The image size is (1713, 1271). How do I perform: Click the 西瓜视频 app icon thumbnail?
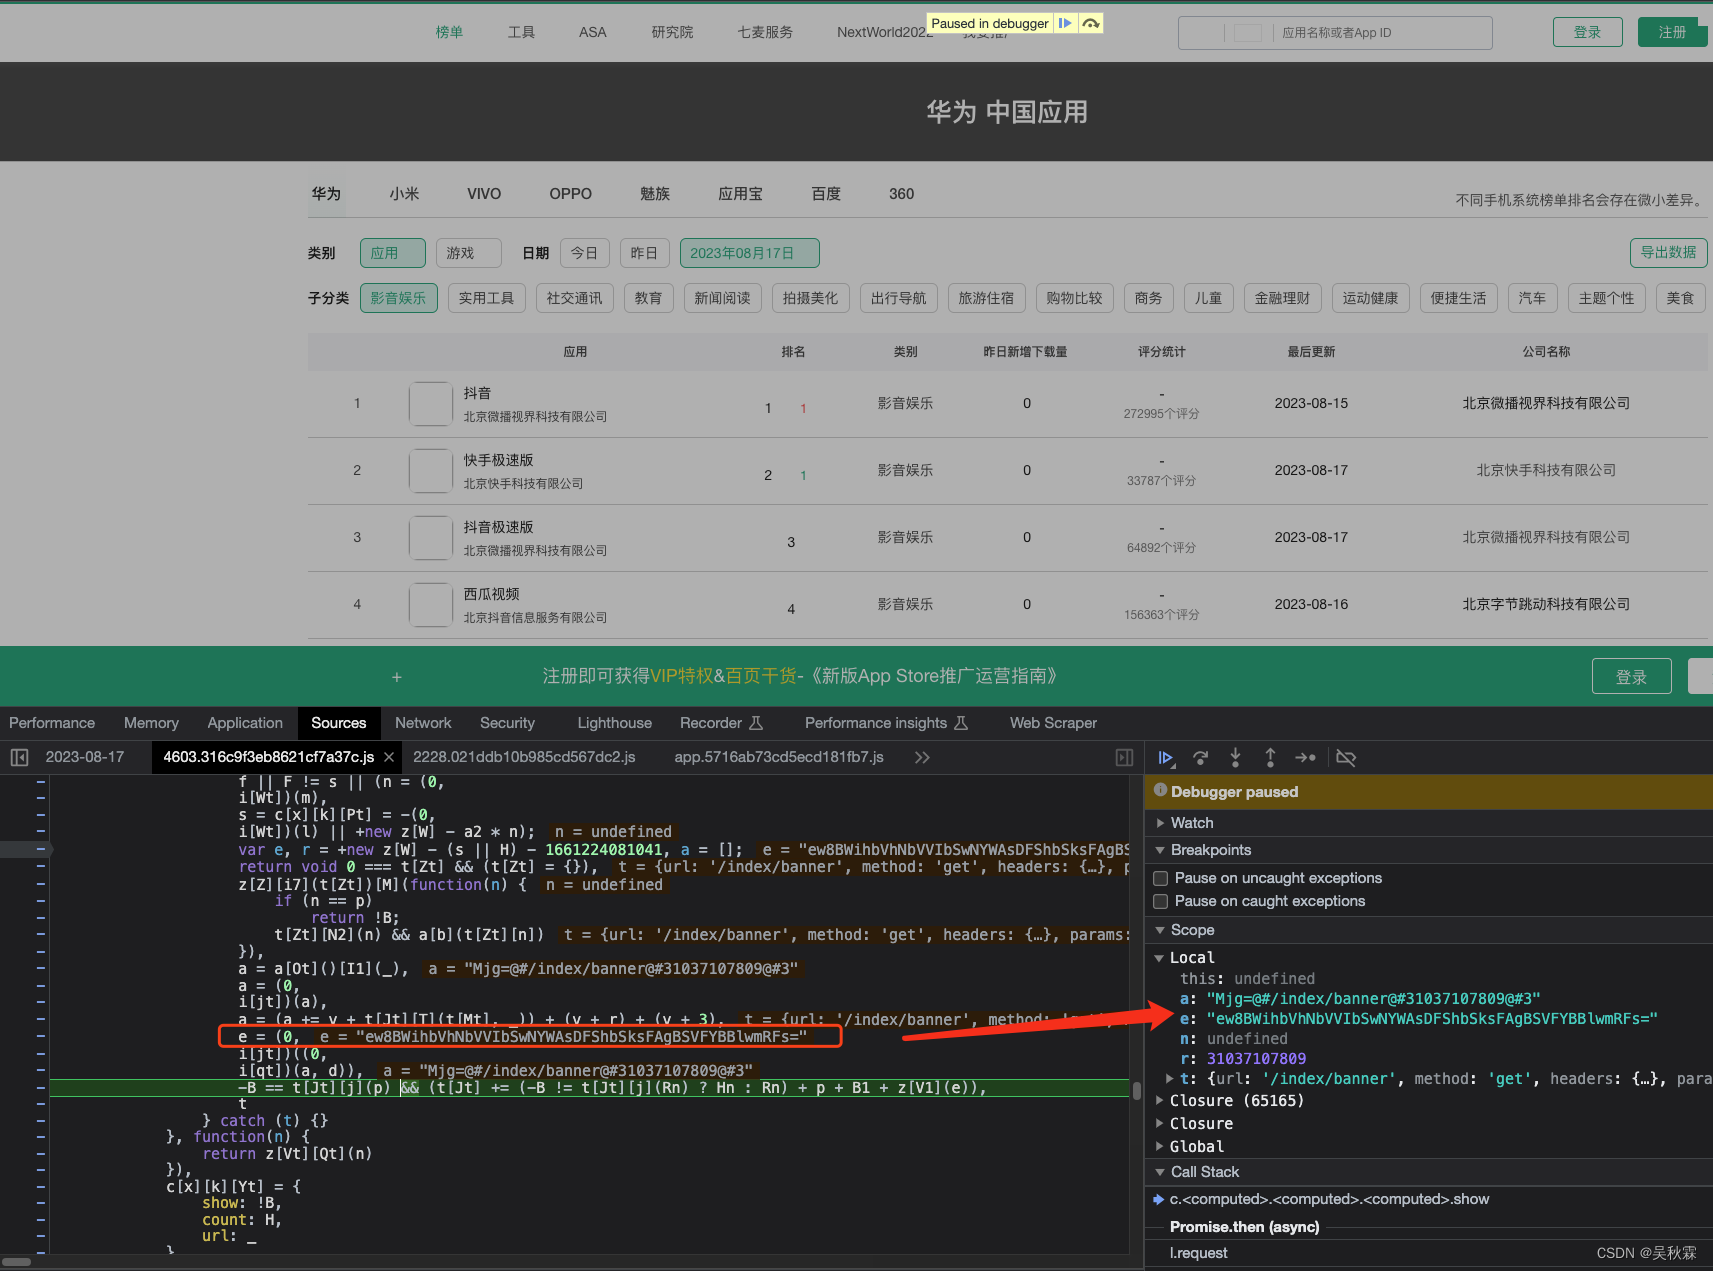pyautogui.click(x=431, y=605)
